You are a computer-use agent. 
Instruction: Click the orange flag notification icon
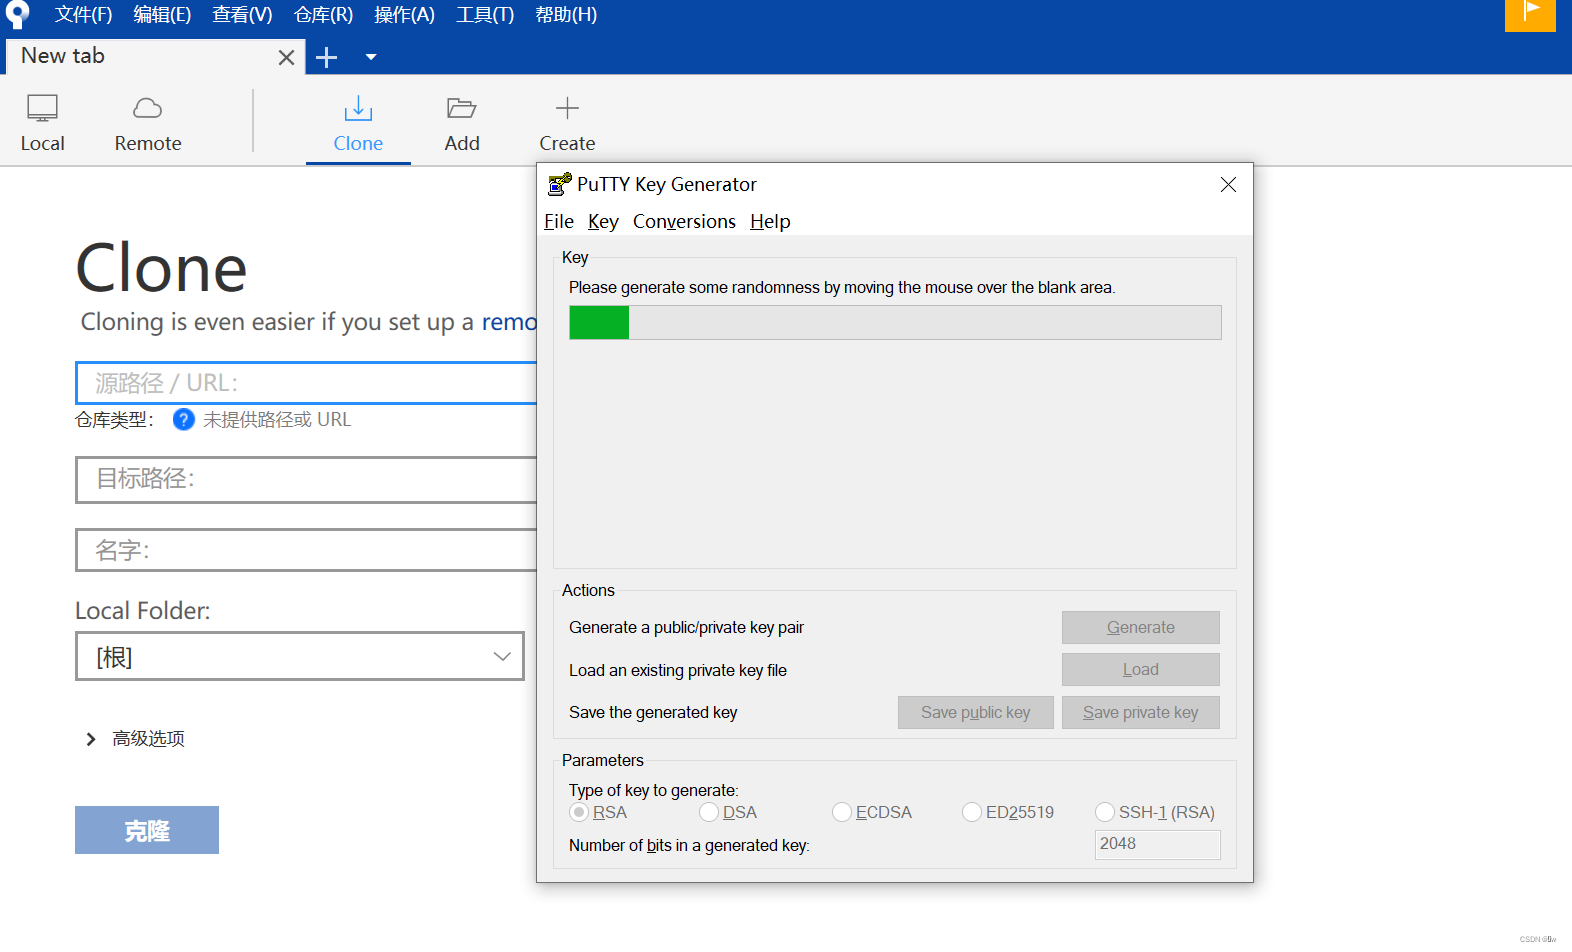coord(1530,14)
